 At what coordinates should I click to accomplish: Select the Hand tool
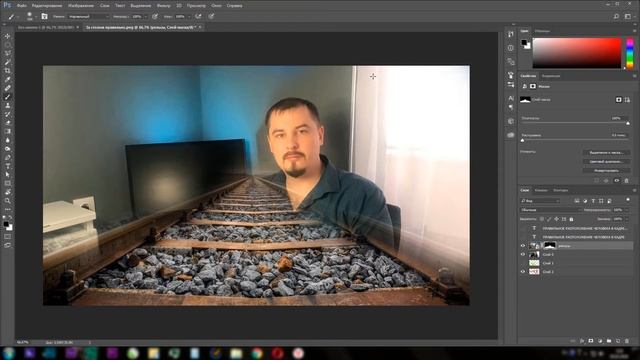[7, 192]
